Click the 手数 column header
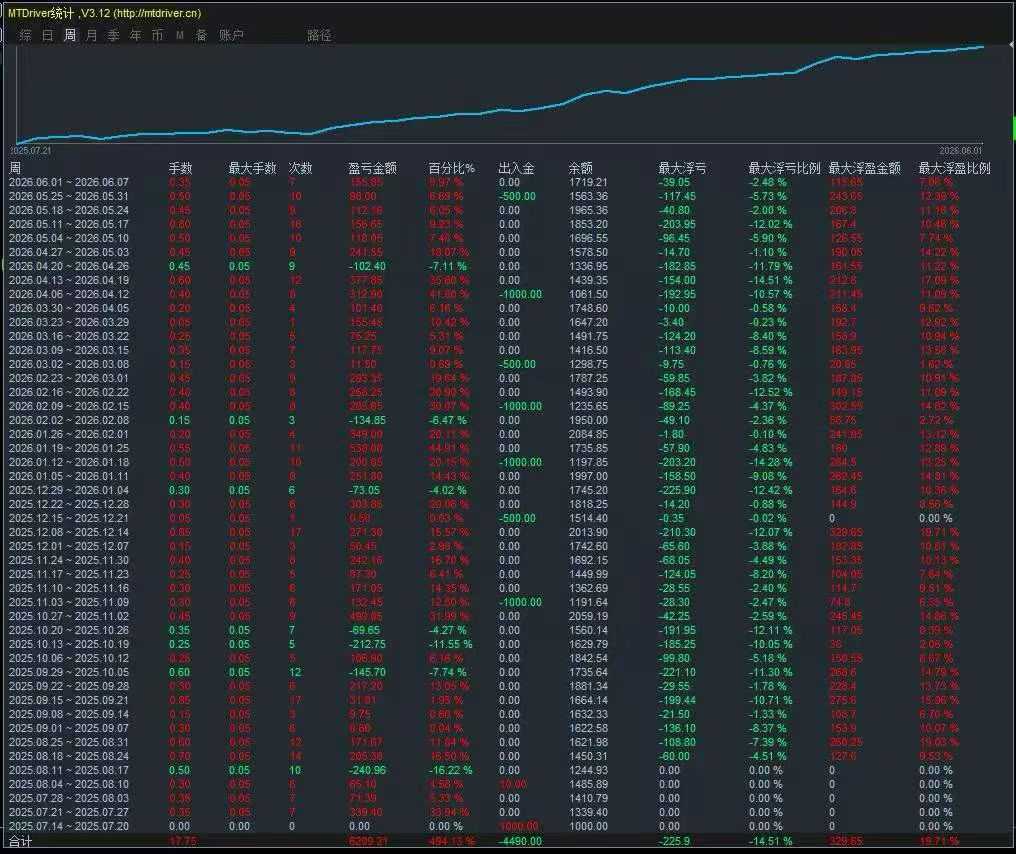Image resolution: width=1016 pixels, height=854 pixels. tap(181, 168)
